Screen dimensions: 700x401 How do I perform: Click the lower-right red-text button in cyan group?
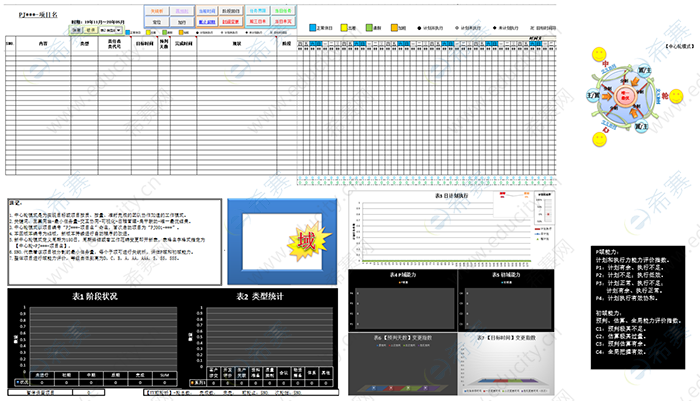pos(283,21)
